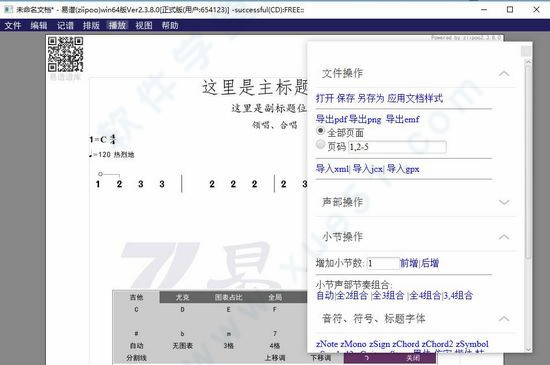Export the score via 导出pdf
550x365 pixels.
tap(331, 119)
